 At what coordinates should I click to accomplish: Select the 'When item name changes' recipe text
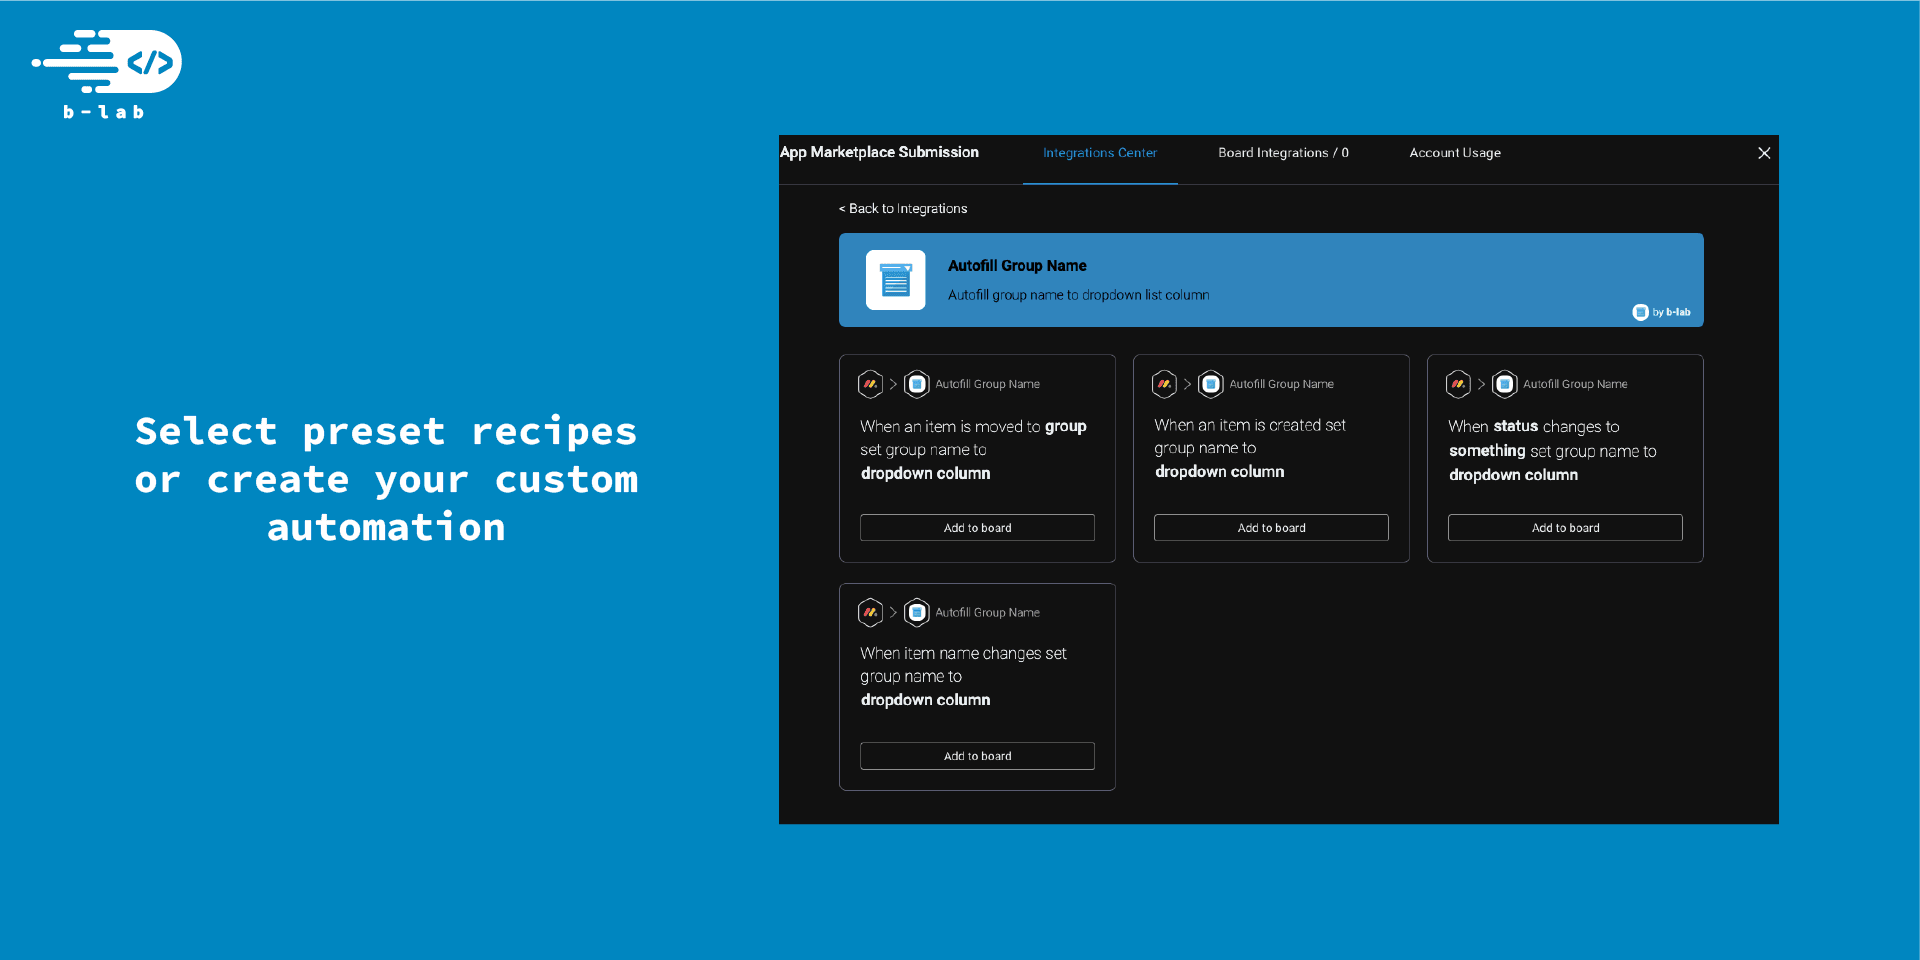963,677
